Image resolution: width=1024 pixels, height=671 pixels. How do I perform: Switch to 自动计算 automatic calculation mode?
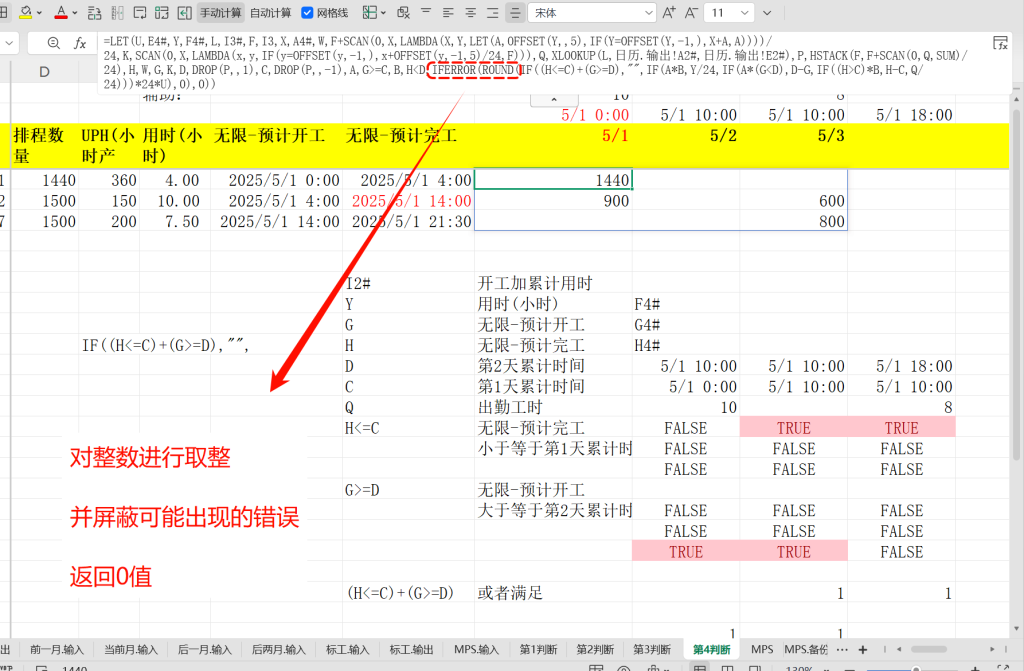click(271, 13)
